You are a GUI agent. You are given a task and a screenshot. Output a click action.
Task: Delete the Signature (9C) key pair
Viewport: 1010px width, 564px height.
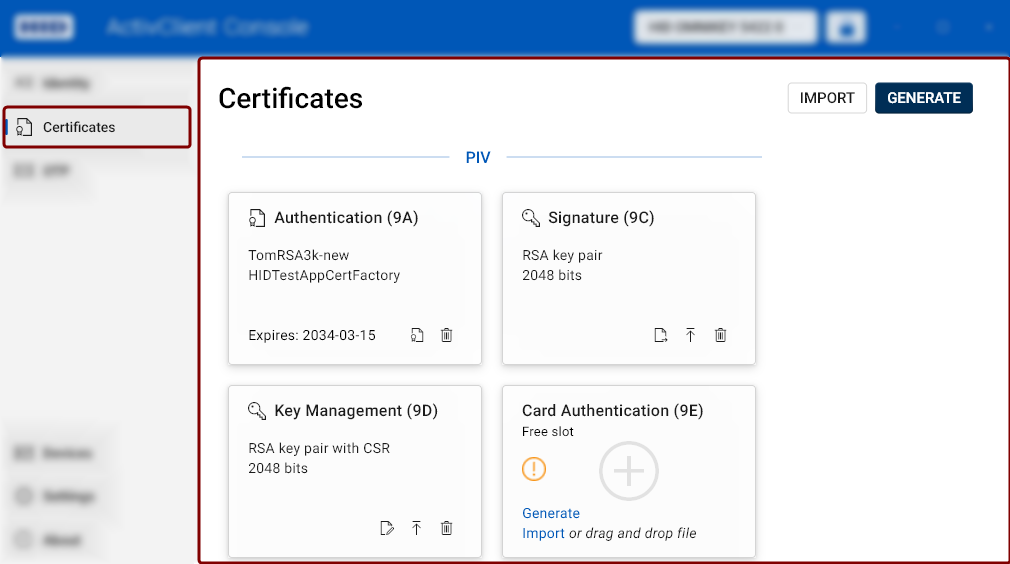coord(721,336)
